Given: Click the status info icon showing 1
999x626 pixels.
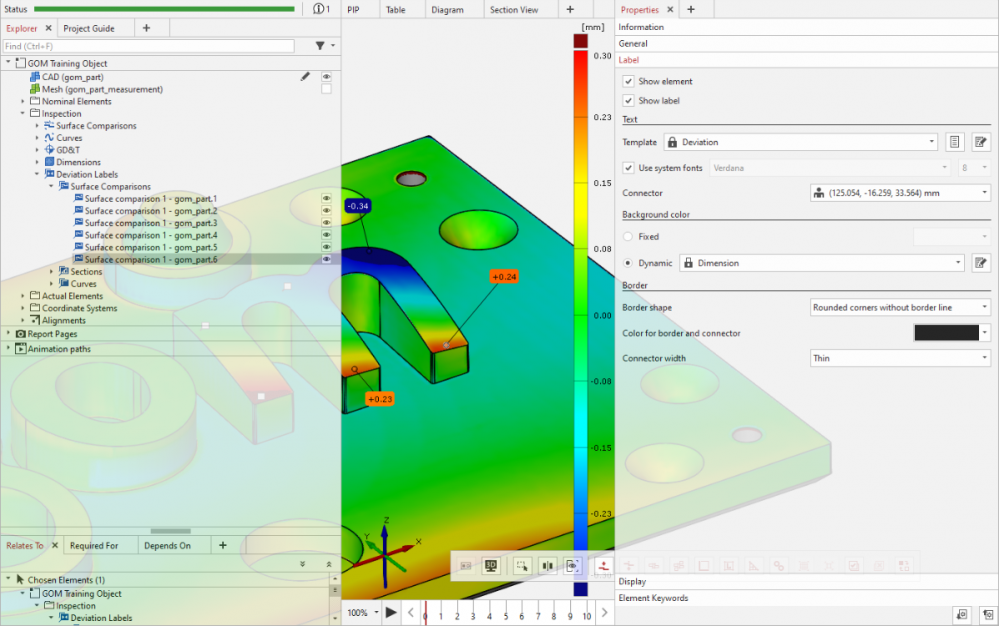Looking at the screenshot, I should pos(320,9).
